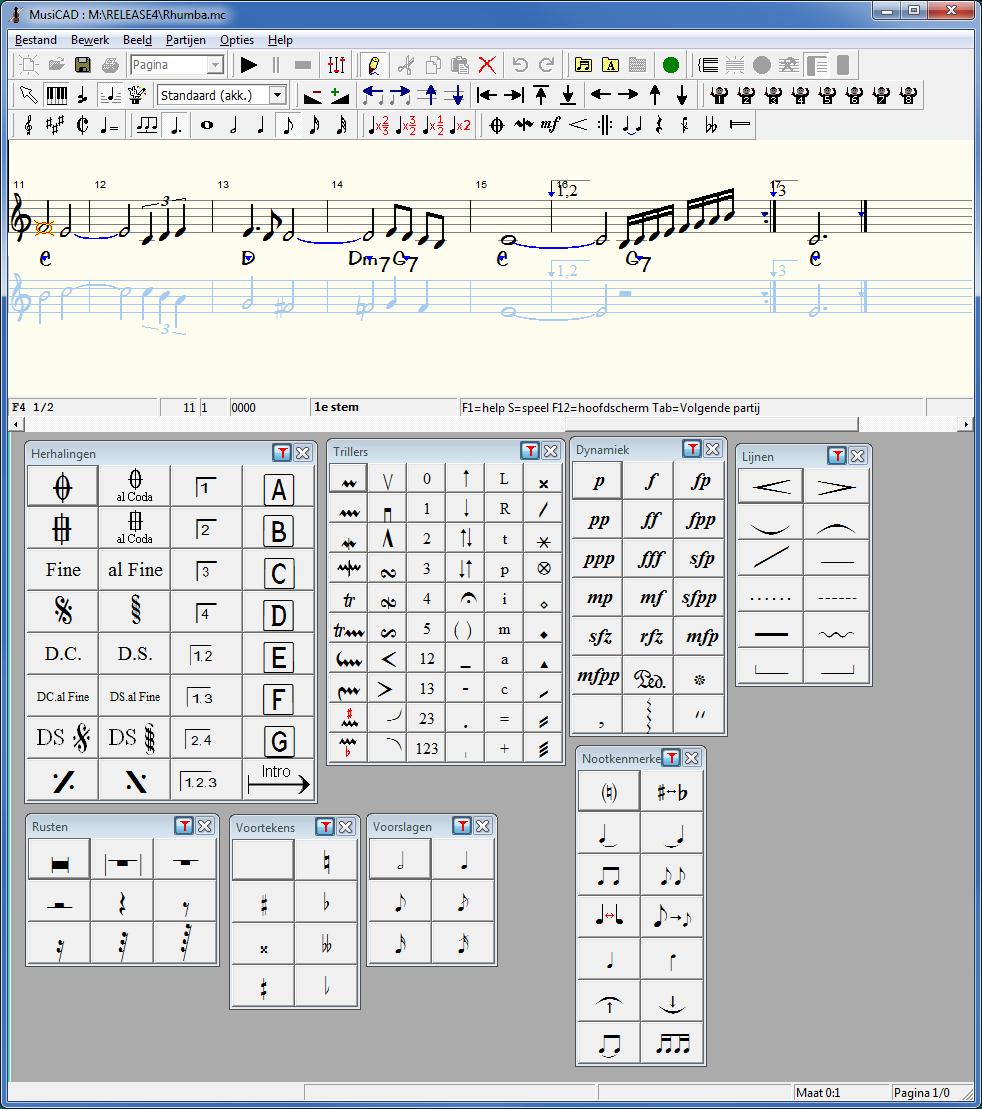The height and width of the screenshot is (1109, 982).
Task: Click the Segno symbol in Herhalingen
Action: 62,611
